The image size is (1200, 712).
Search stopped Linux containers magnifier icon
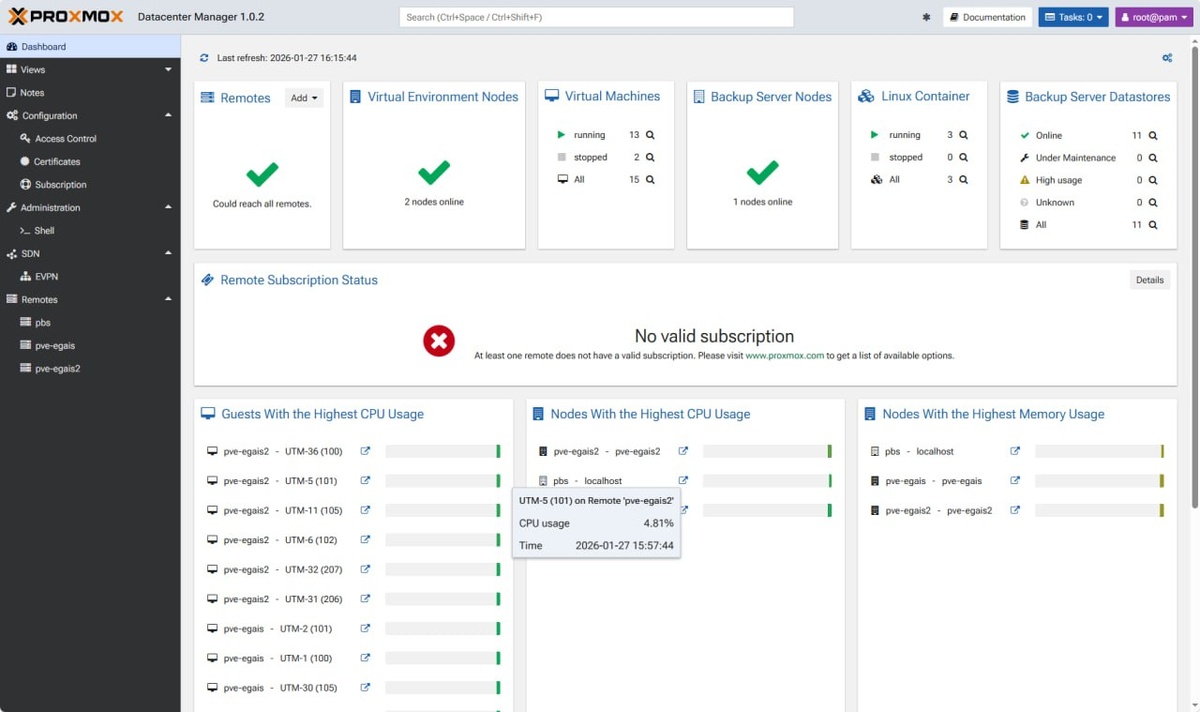click(964, 157)
